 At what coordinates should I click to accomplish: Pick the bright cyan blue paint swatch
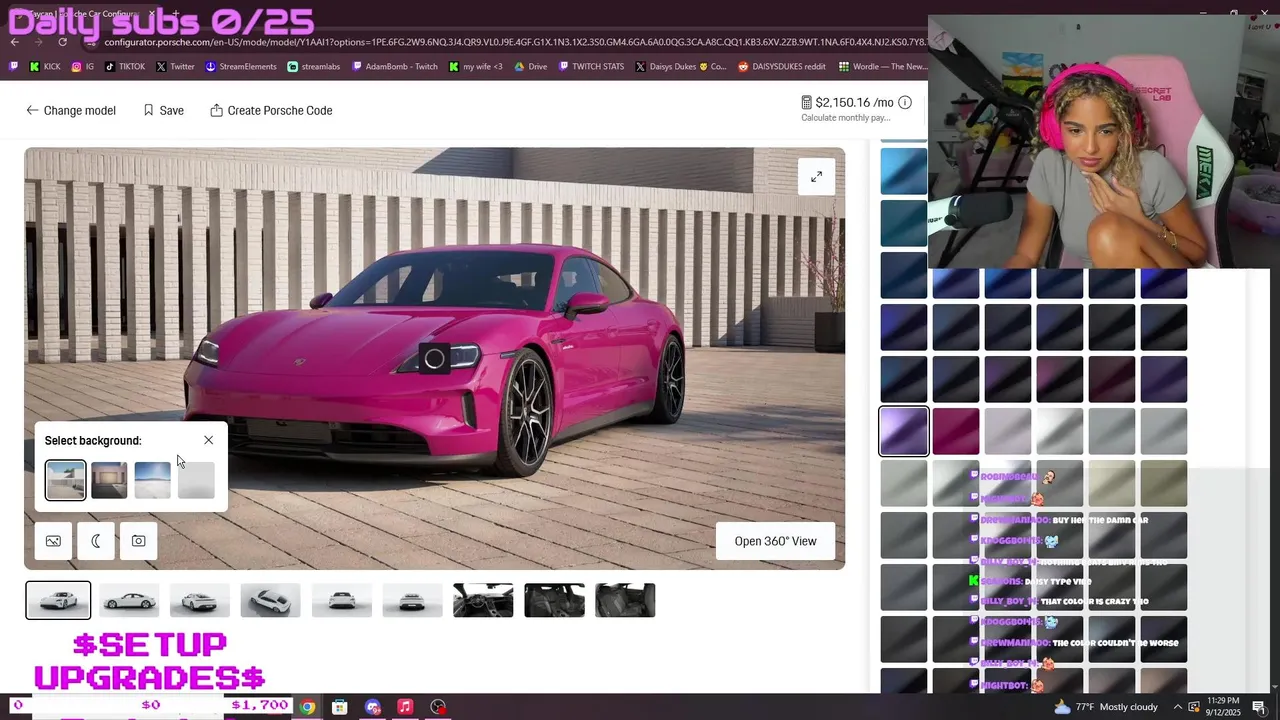[x=904, y=171]
